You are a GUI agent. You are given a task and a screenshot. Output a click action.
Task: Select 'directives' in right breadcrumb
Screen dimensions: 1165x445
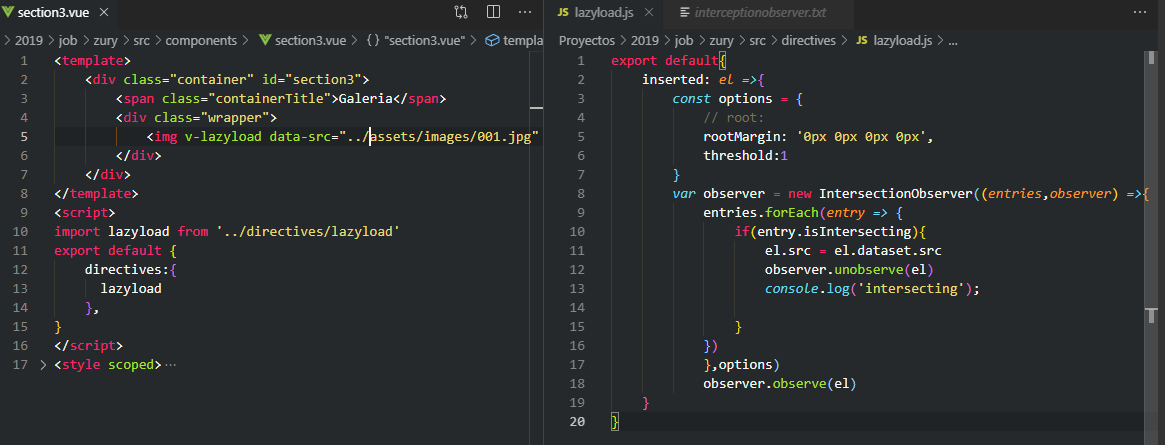[808, 41]
